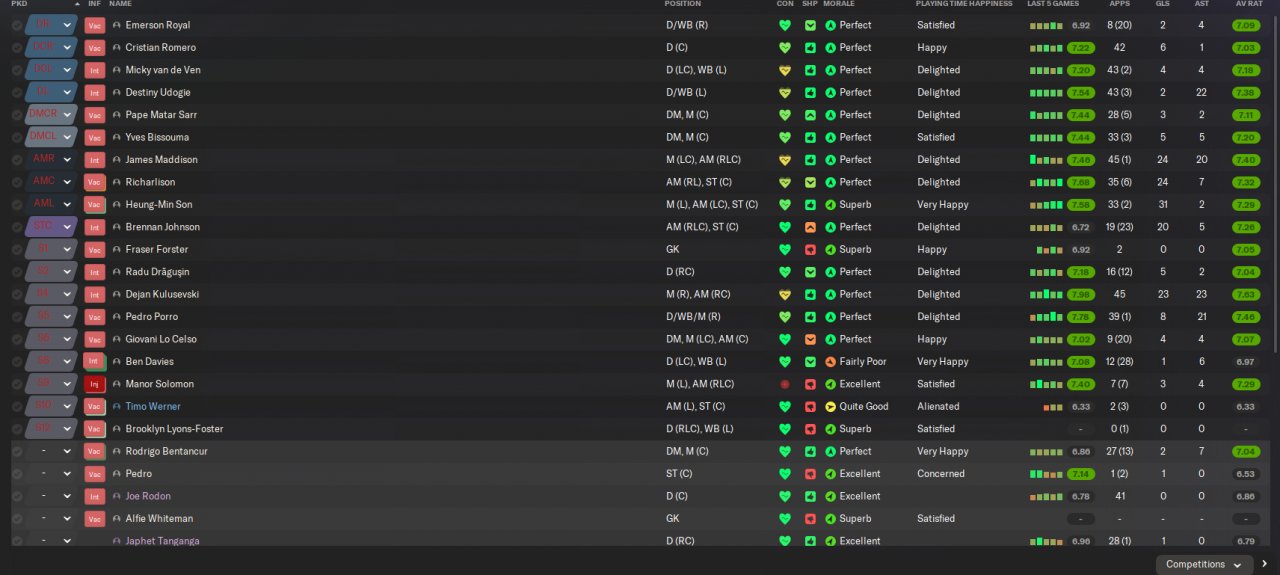1280x575 pixels.
Task: Tick the selection circle for Pedro Porro
Action: pyautogui.click(x=17, y=317)
